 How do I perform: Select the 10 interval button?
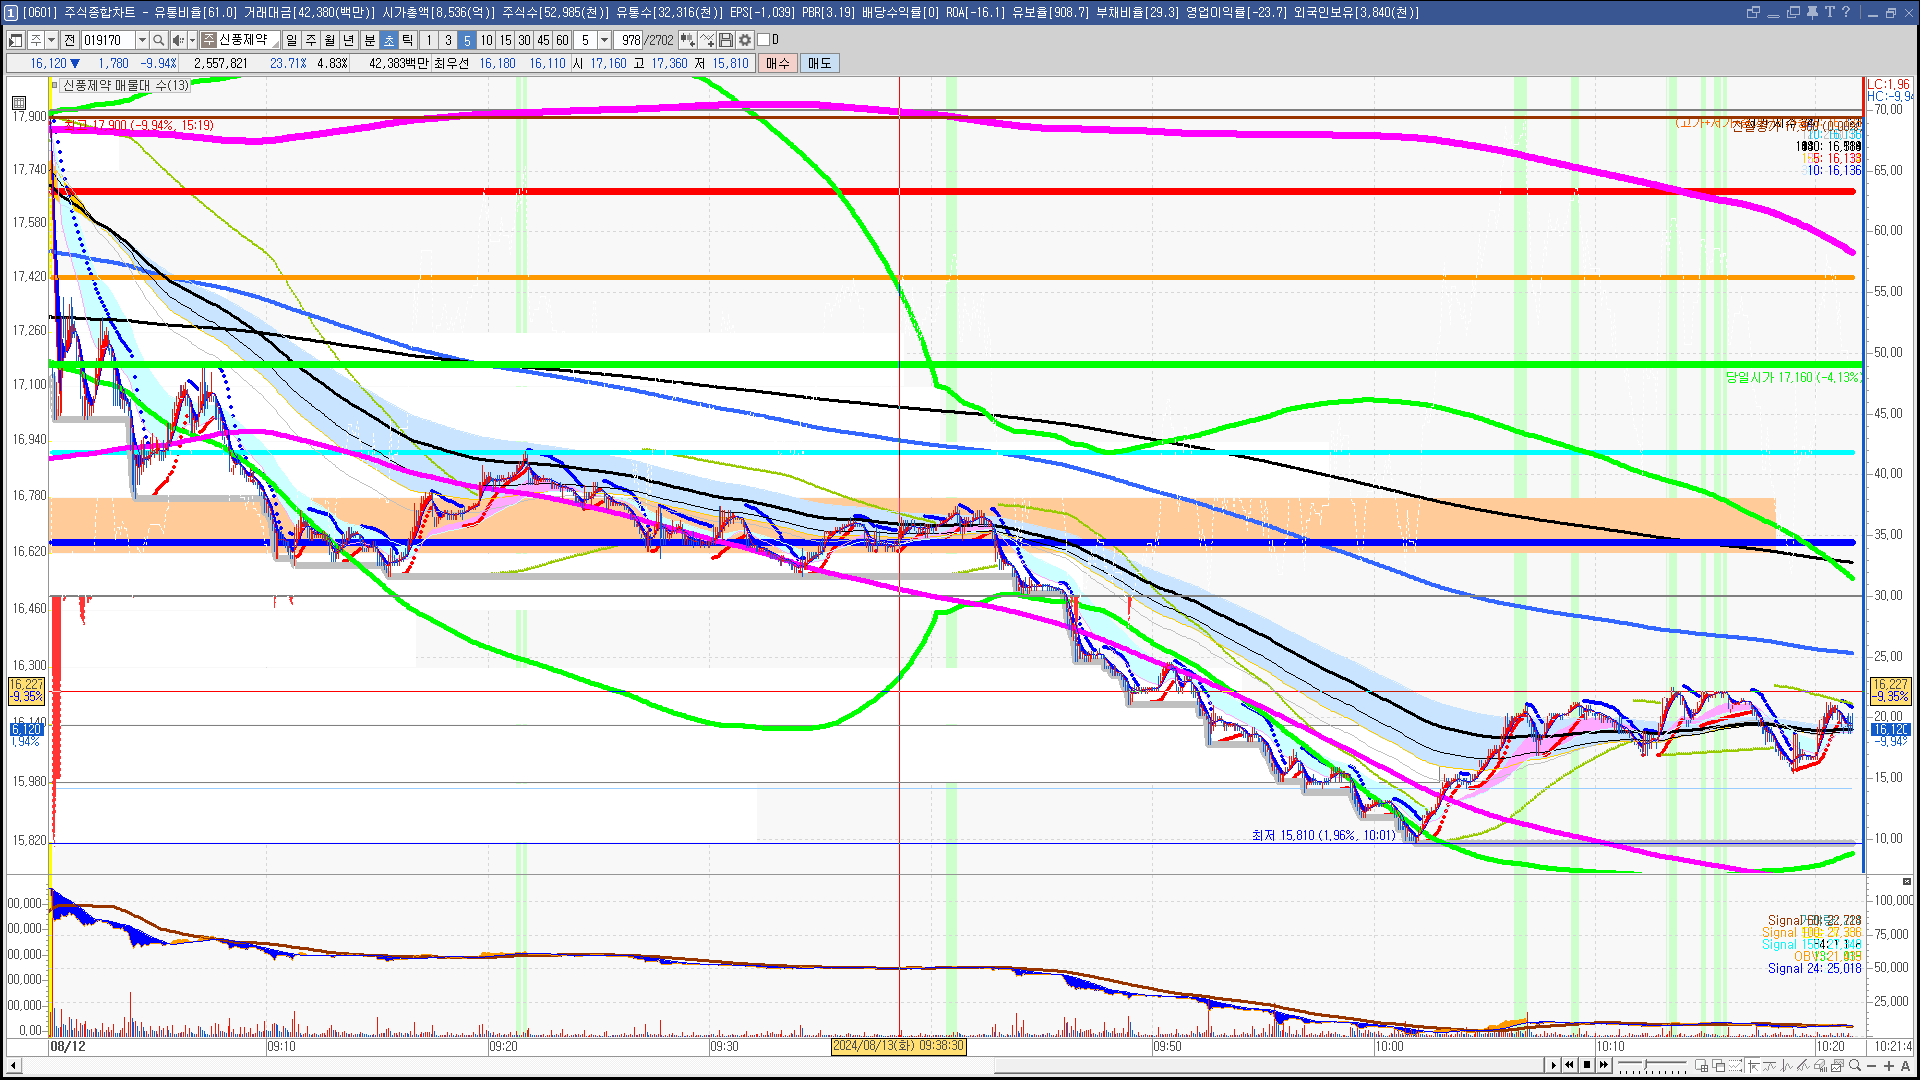click(486, 40)
